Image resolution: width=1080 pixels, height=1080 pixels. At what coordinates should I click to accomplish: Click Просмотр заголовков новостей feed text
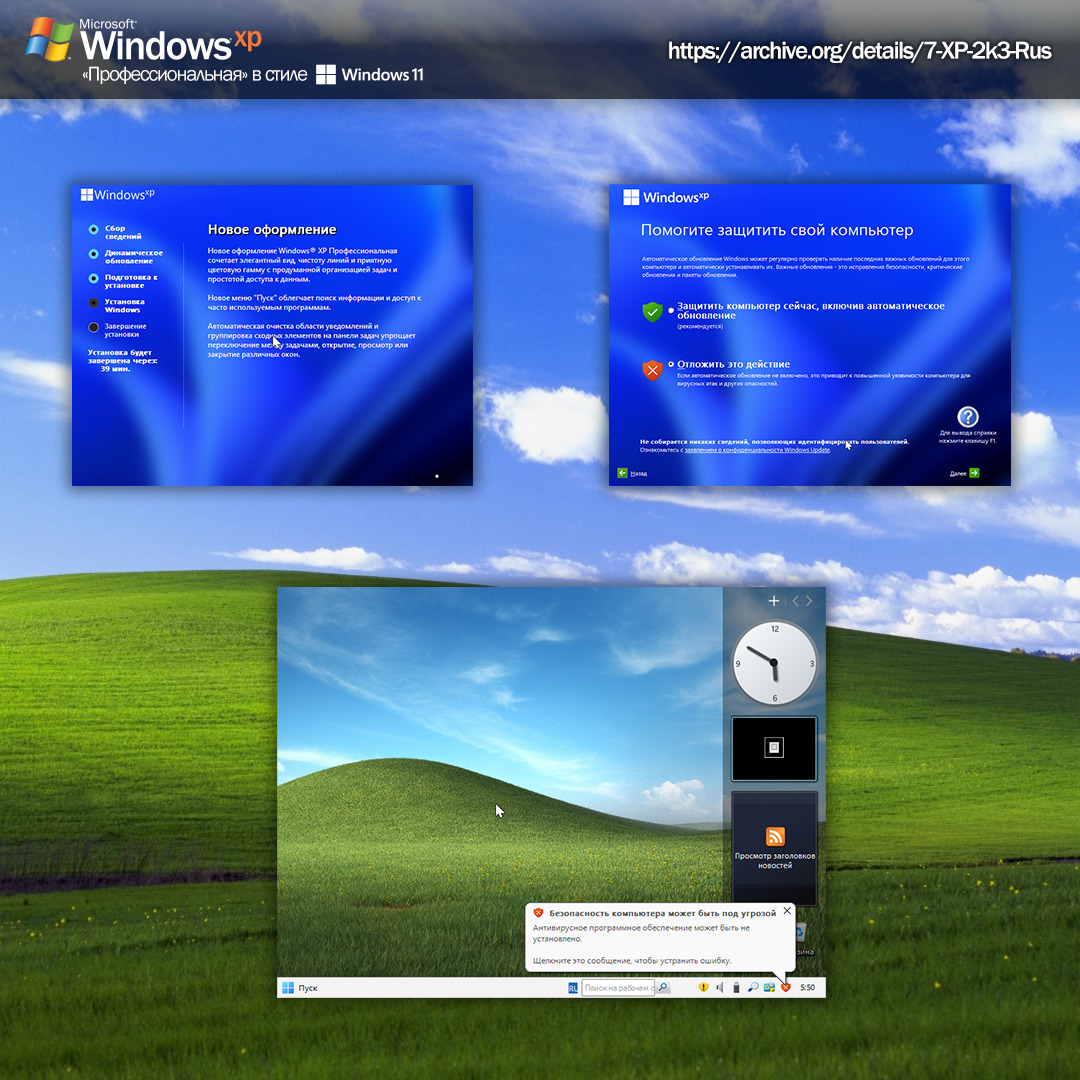(775, 860)
